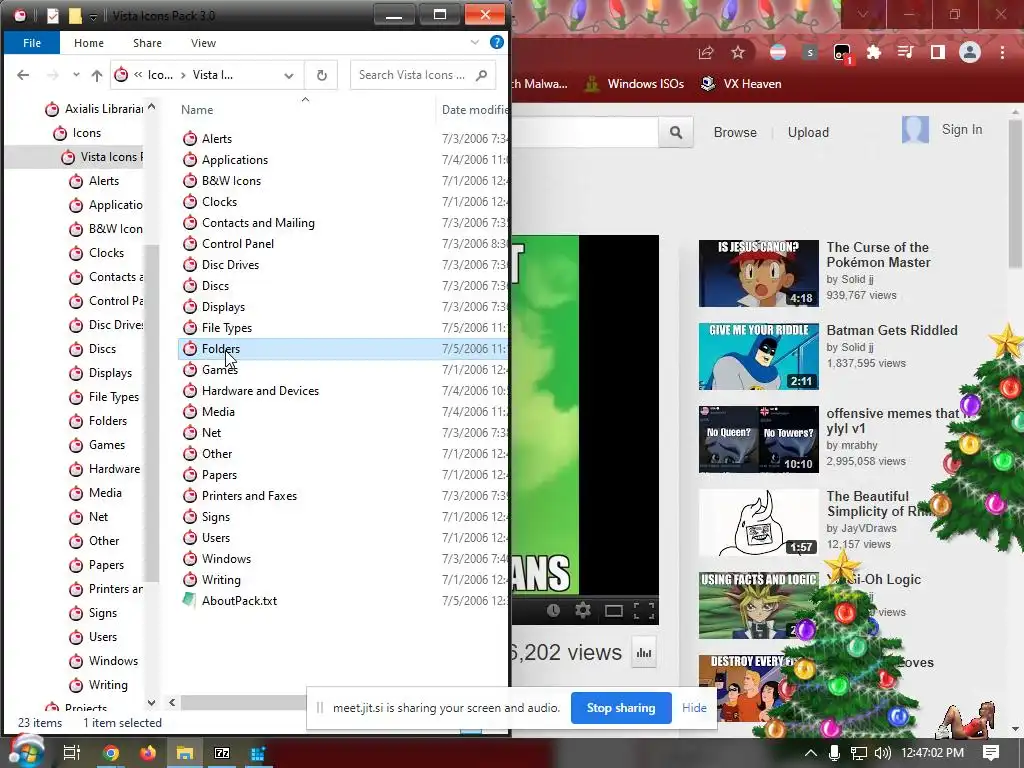Image resolution: width=1024 pixels, height=768 pixels.
Task: Toggle the browser side panel icon
Action: point(938,53)
